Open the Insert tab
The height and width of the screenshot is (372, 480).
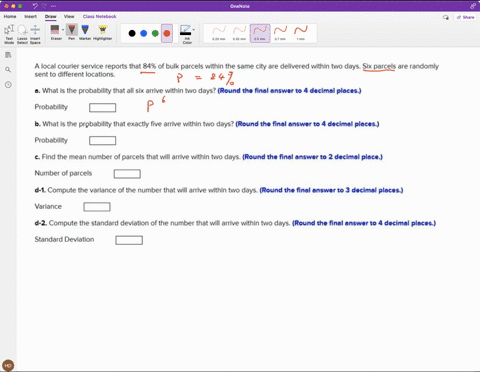30,16
